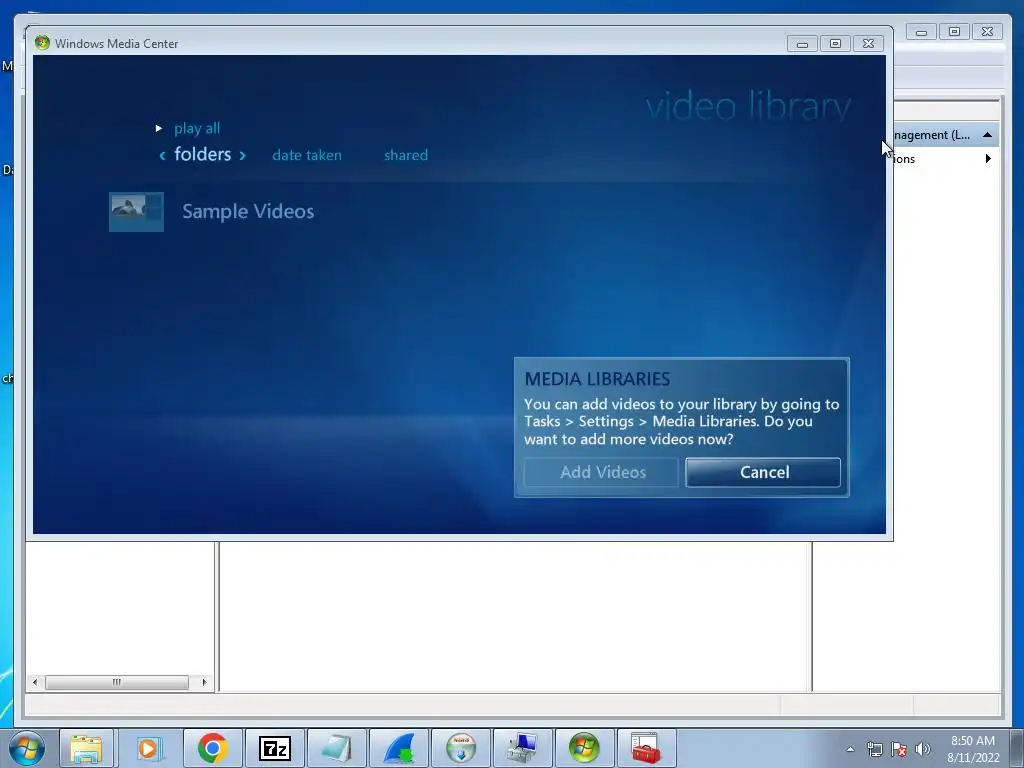Open the Sample Videos thumbnail
1024x768 pixels.
pyautogui.click(x=136, y=212)
